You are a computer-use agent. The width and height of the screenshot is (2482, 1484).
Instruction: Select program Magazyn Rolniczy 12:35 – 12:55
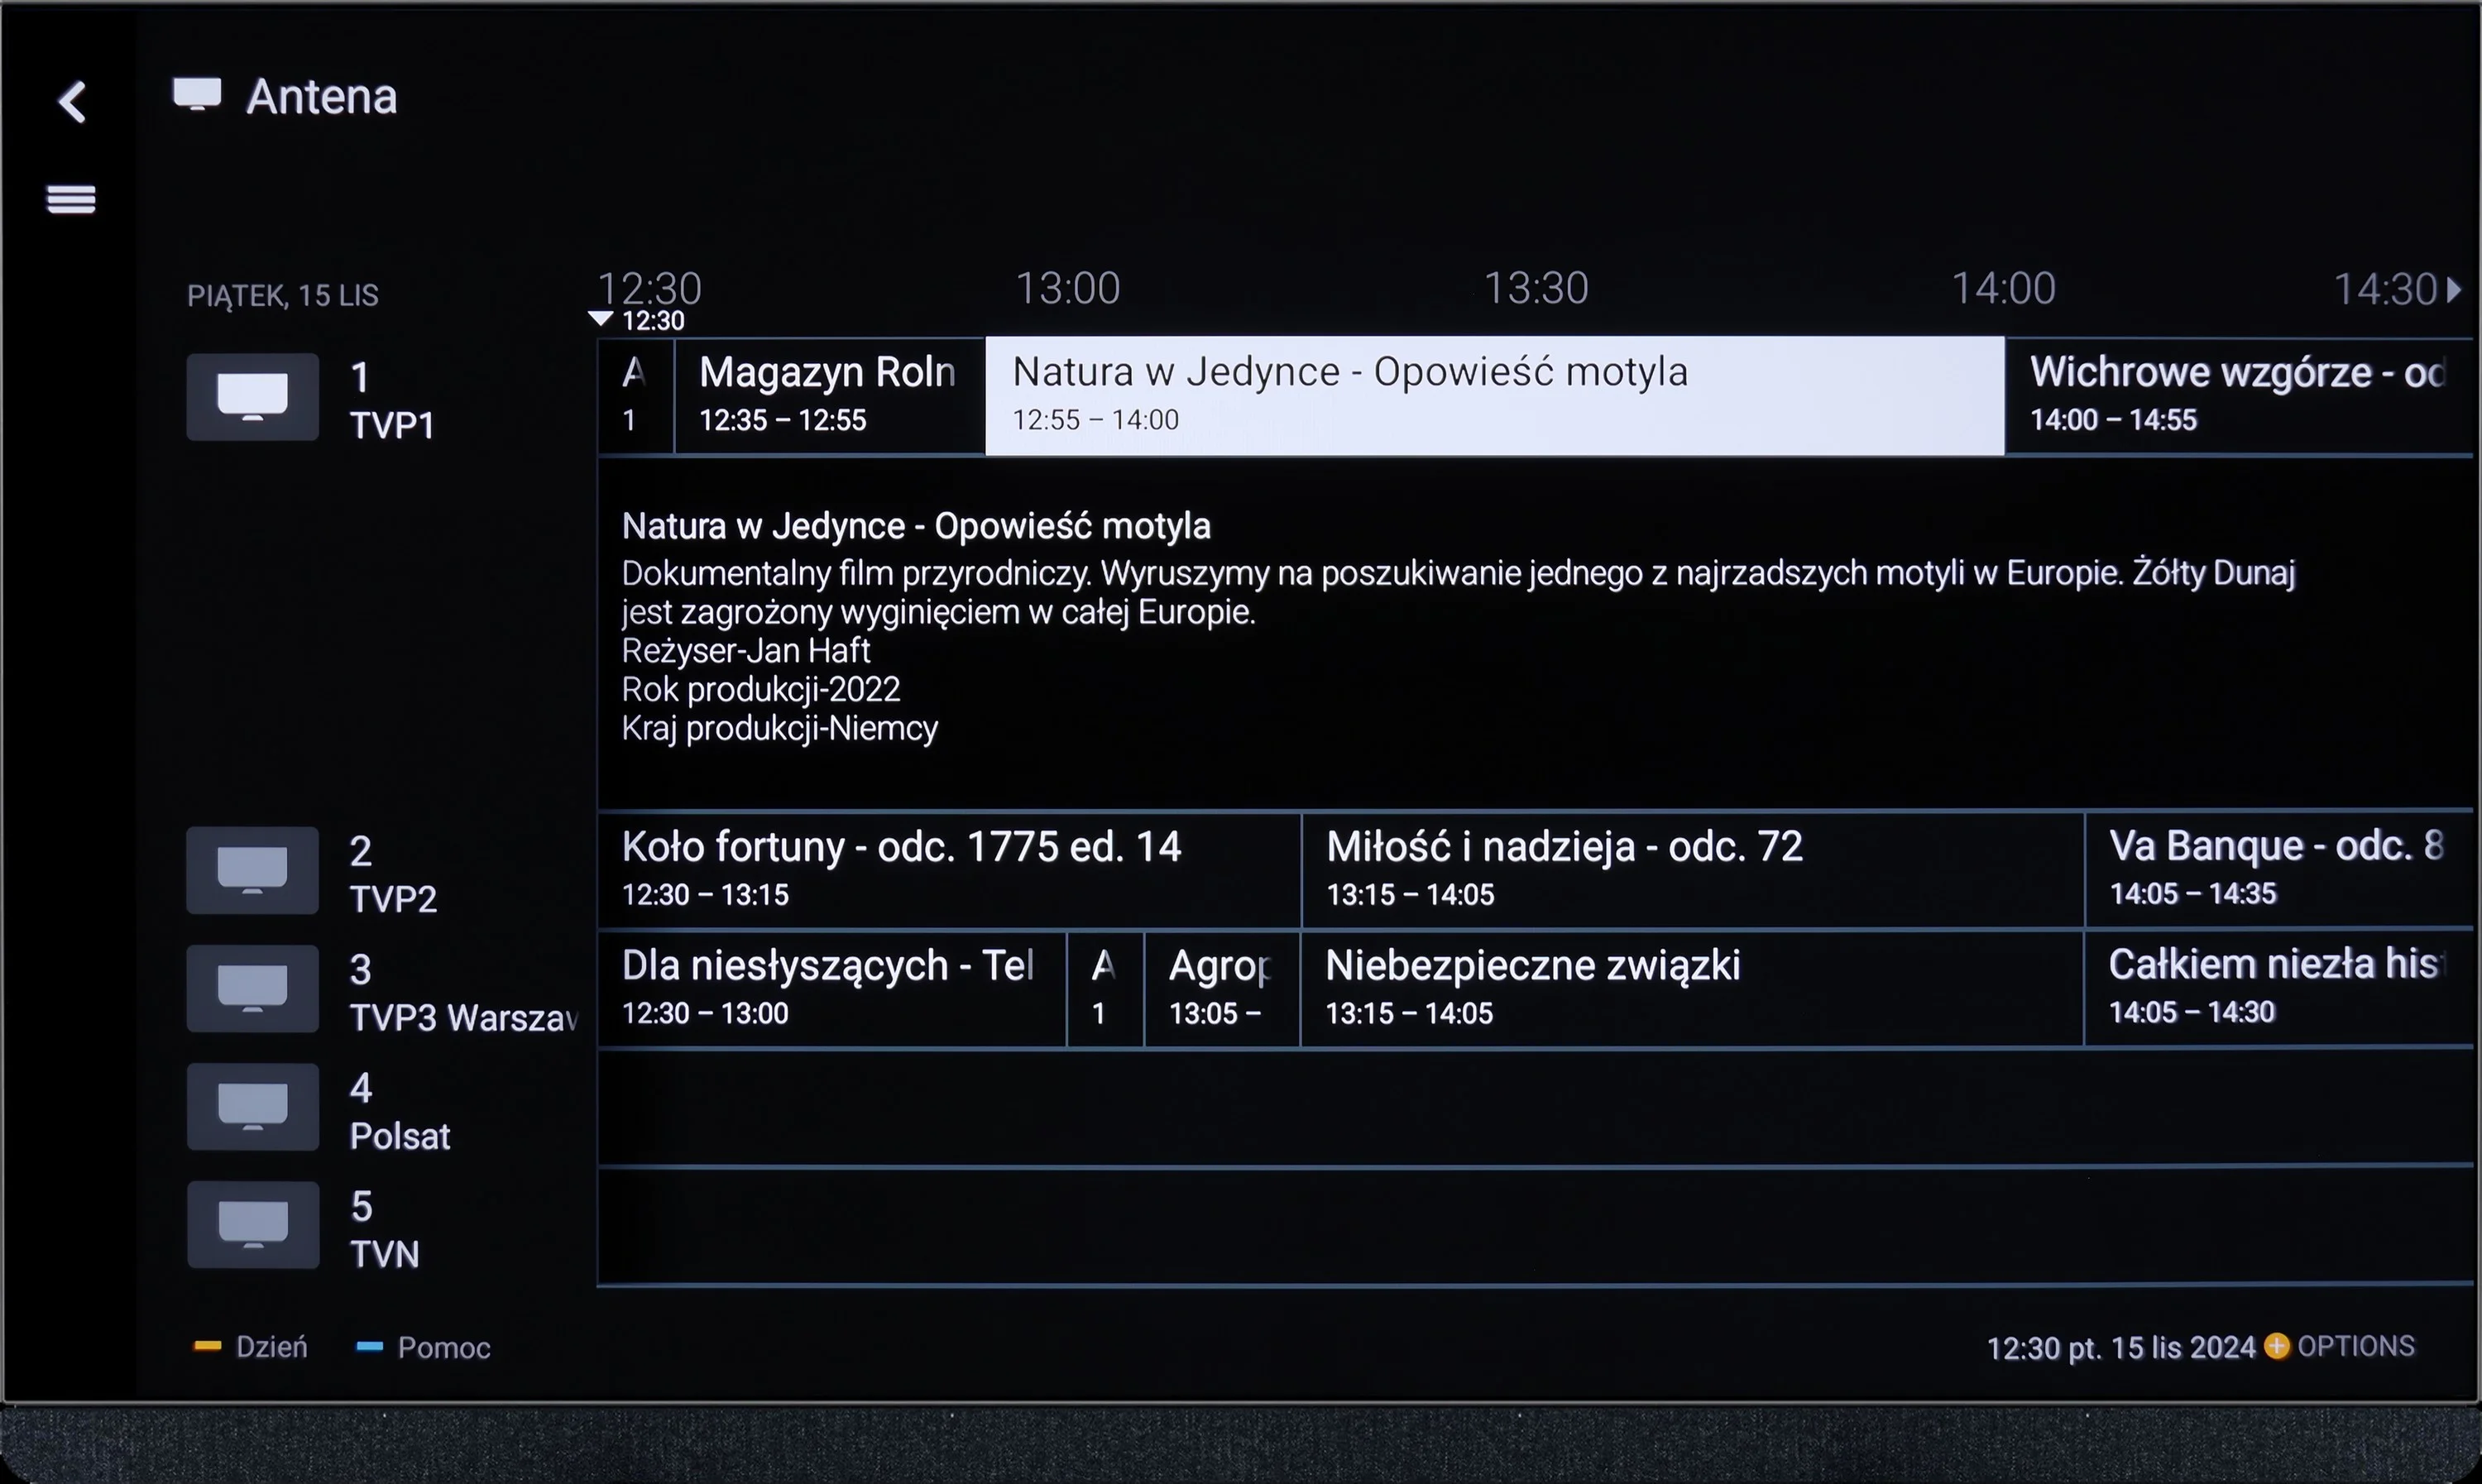point(830,396)
